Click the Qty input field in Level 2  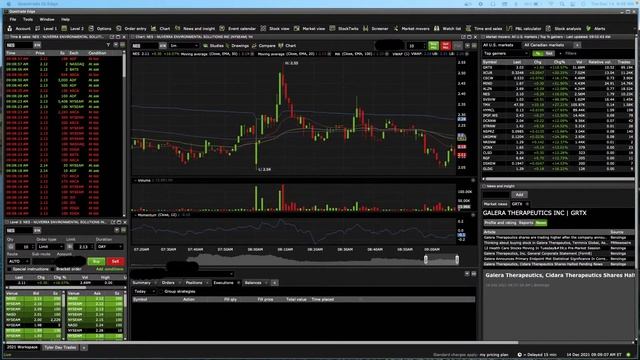25,247
